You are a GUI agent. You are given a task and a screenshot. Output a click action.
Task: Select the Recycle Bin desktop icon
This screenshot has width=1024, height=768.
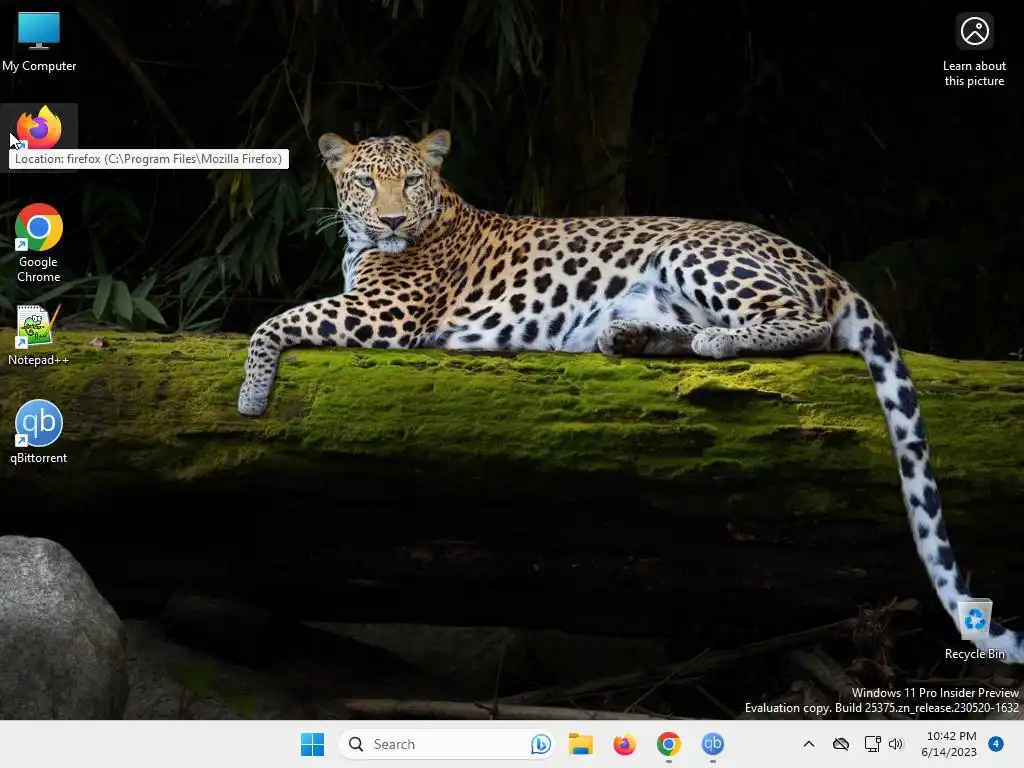click(x=974, y=630)
